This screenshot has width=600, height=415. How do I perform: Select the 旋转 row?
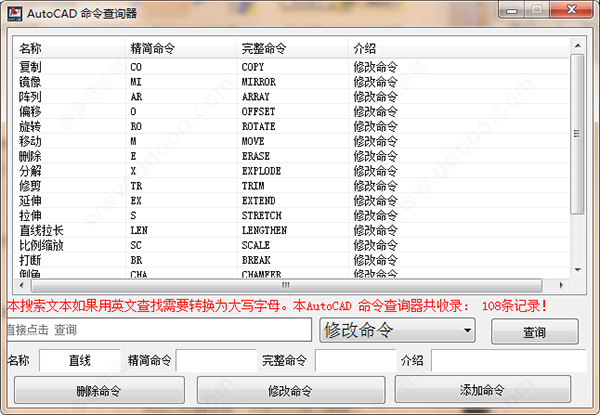click(x=291, y=127)
